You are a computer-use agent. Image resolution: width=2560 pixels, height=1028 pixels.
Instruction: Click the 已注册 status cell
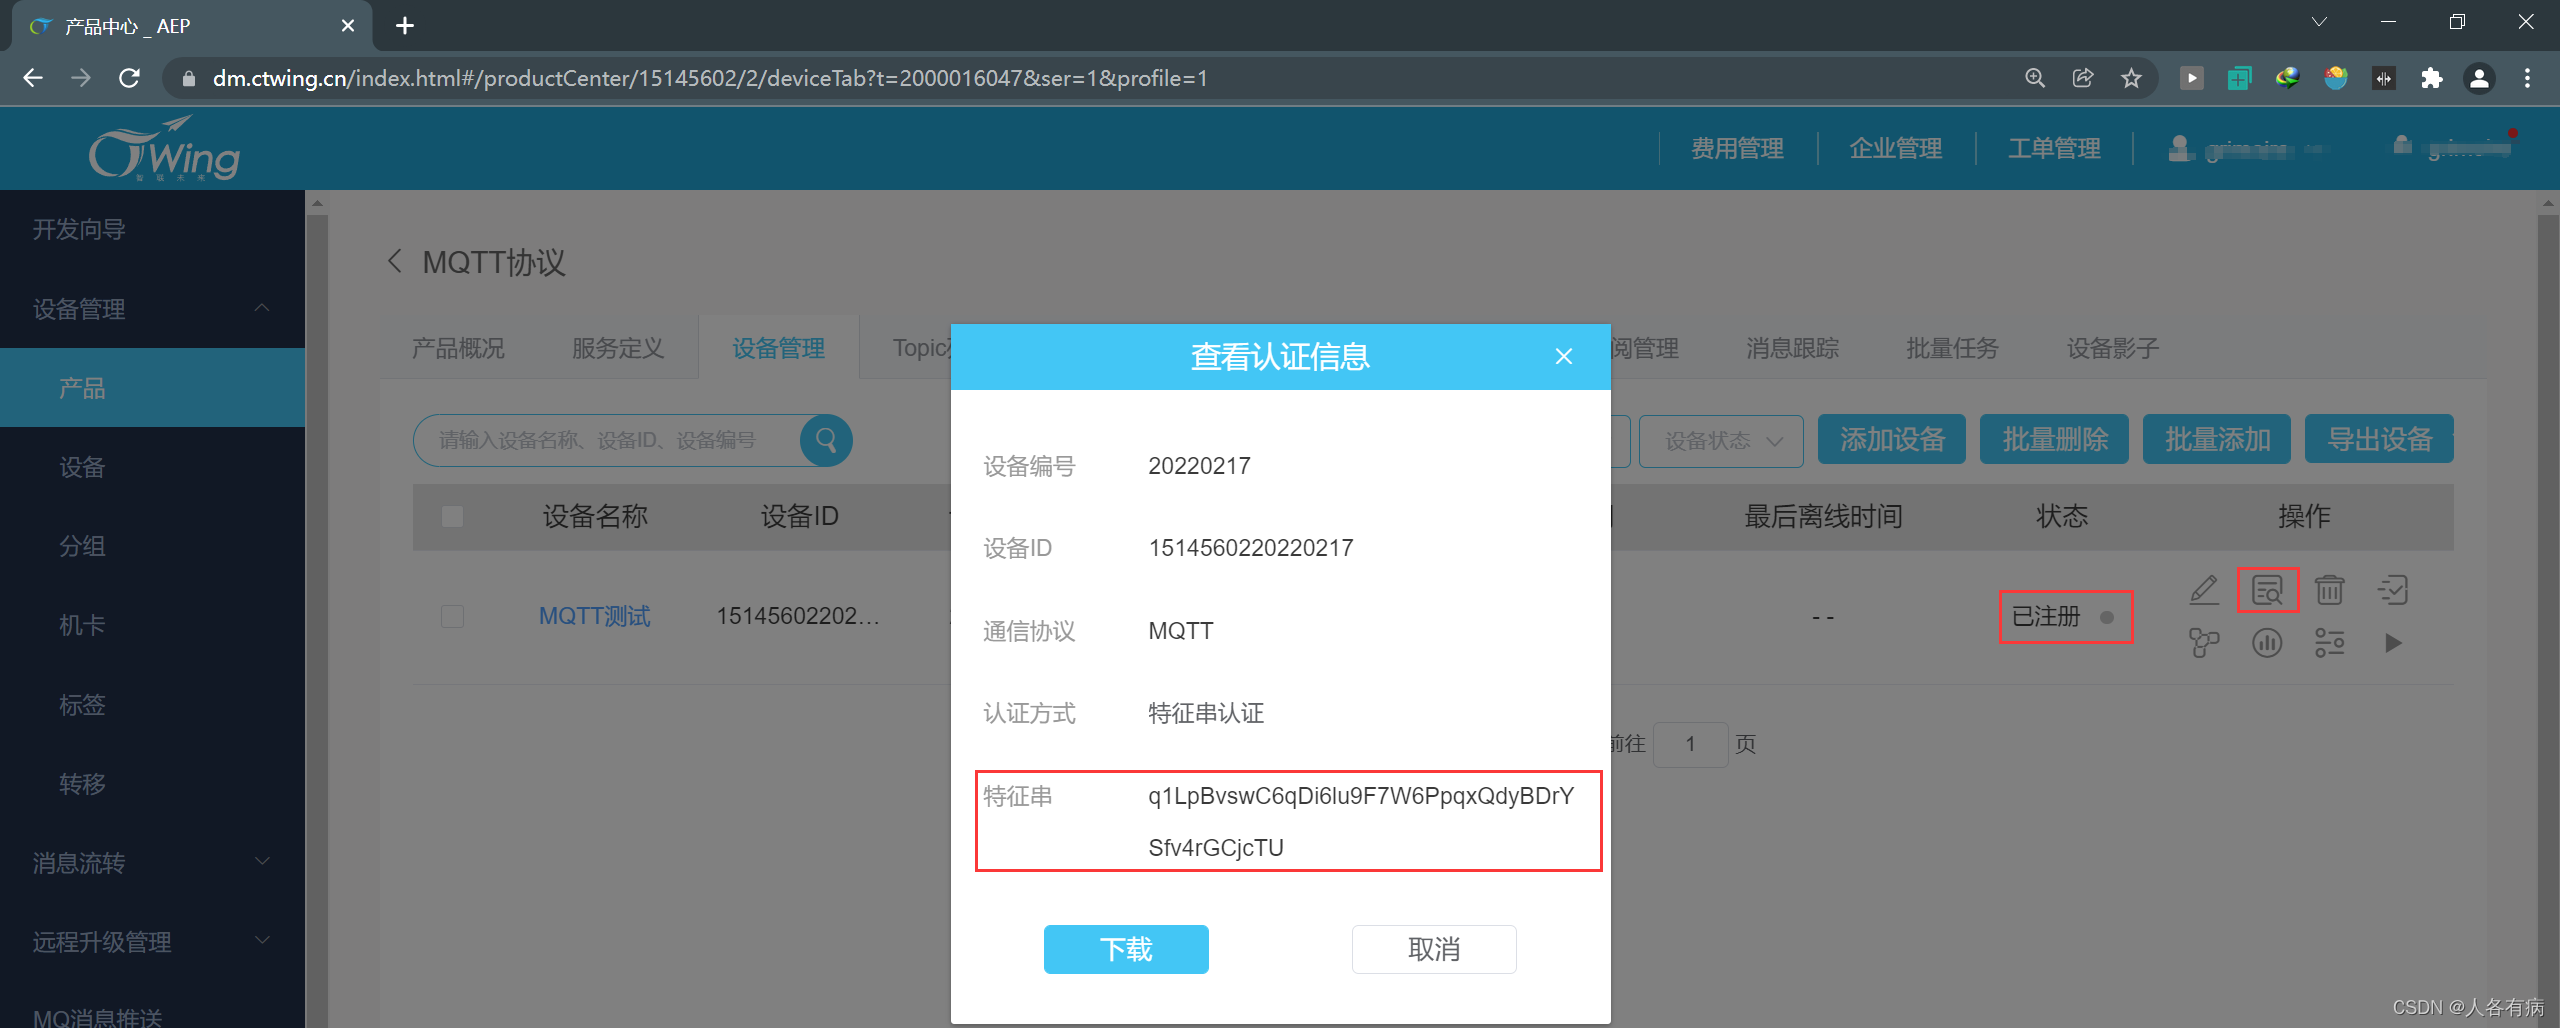pos(2064,616)
